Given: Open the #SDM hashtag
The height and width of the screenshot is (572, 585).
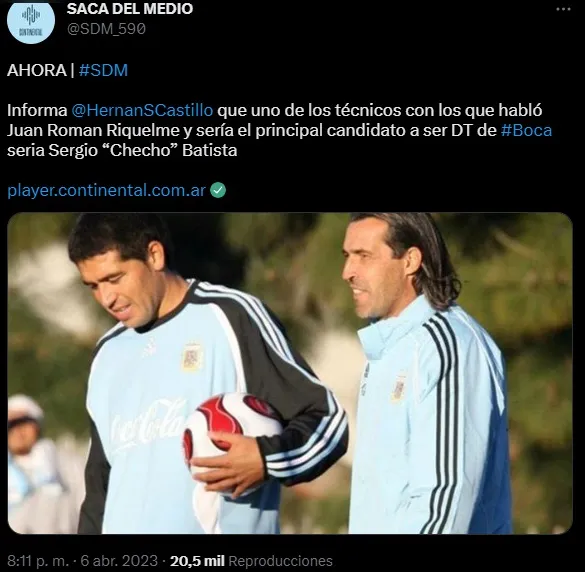Looking at the screenshot, I should pyautogui.click(x=103, y=70).
